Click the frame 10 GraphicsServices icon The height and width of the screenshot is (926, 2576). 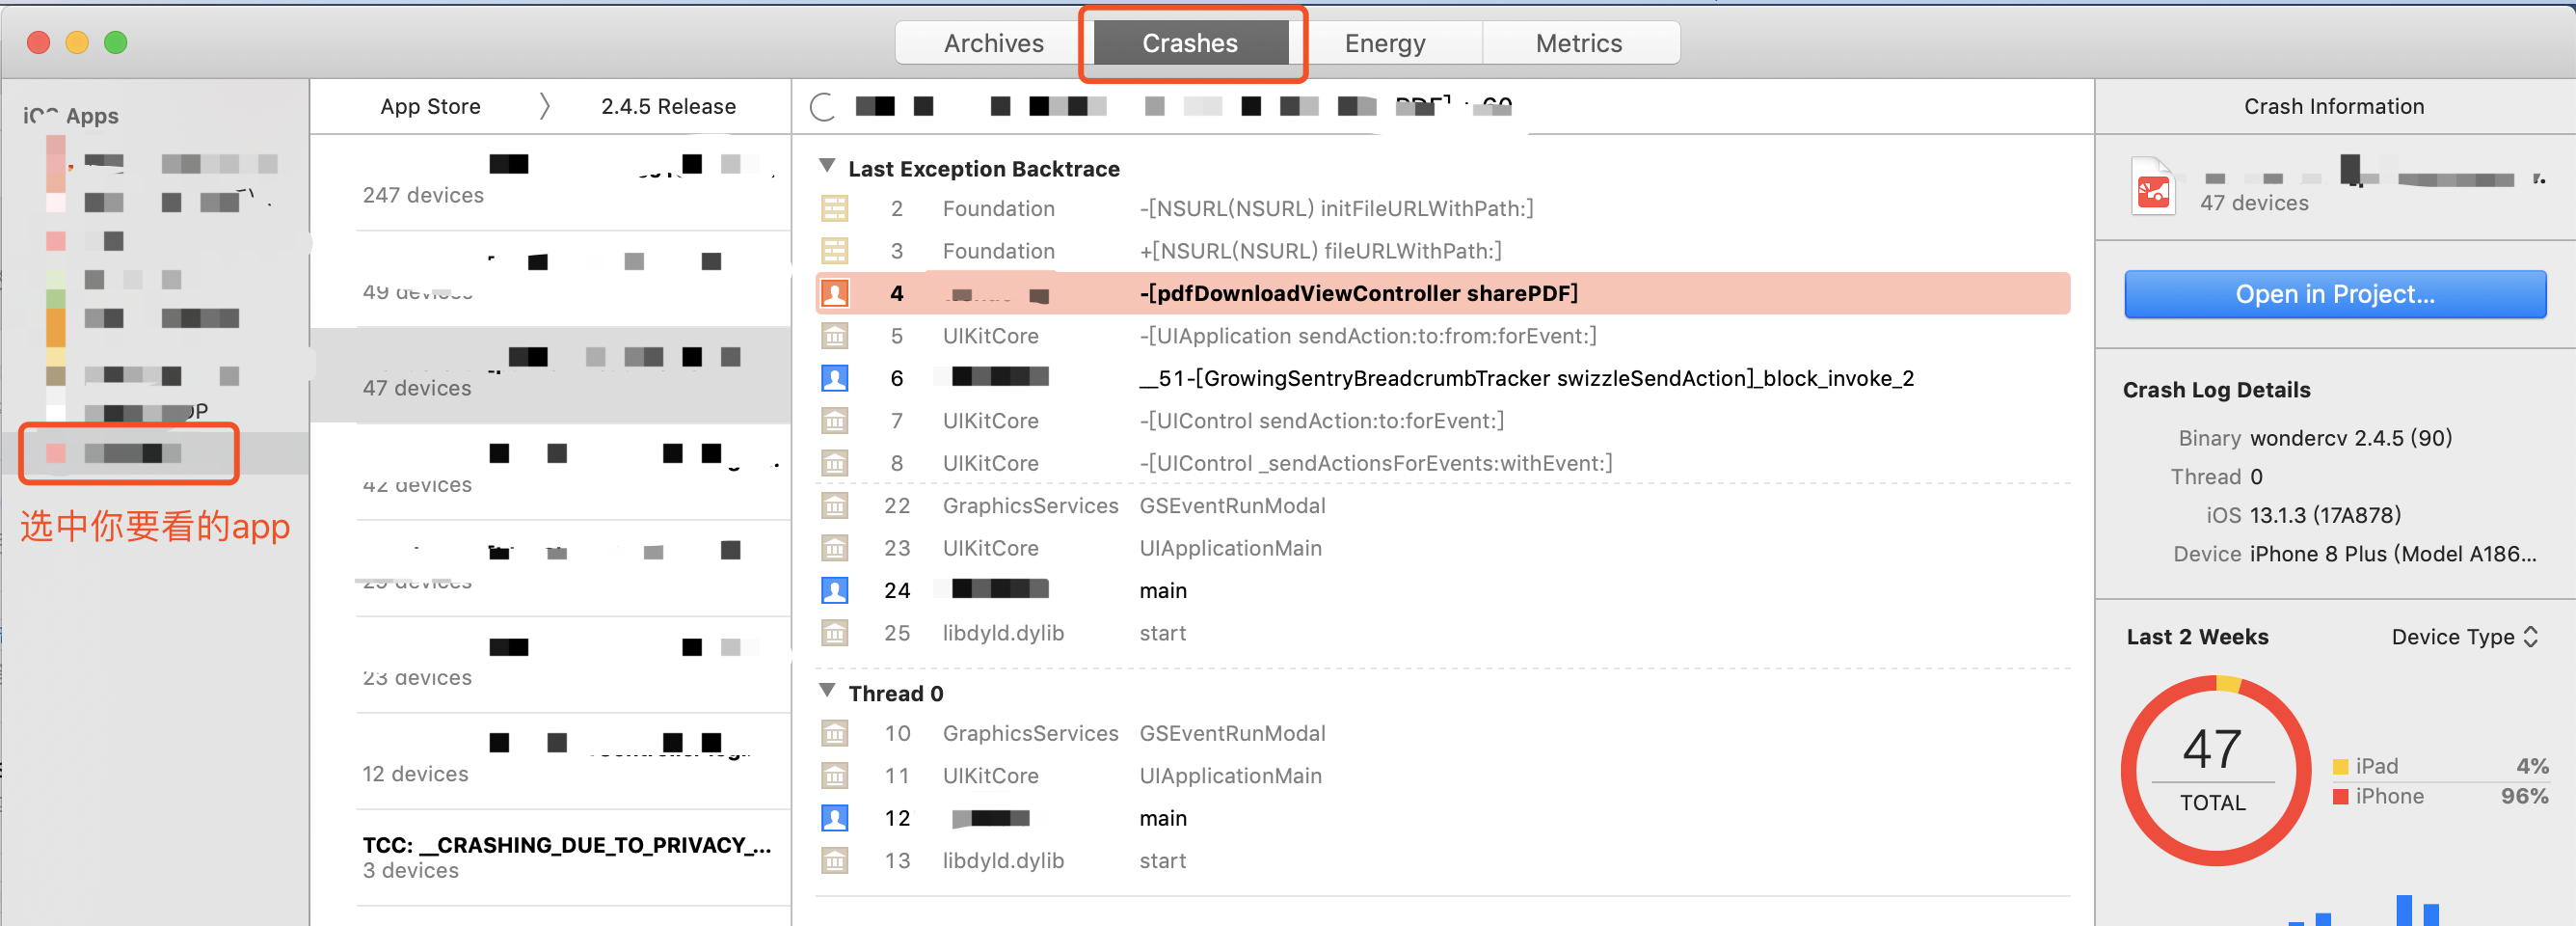835,733
